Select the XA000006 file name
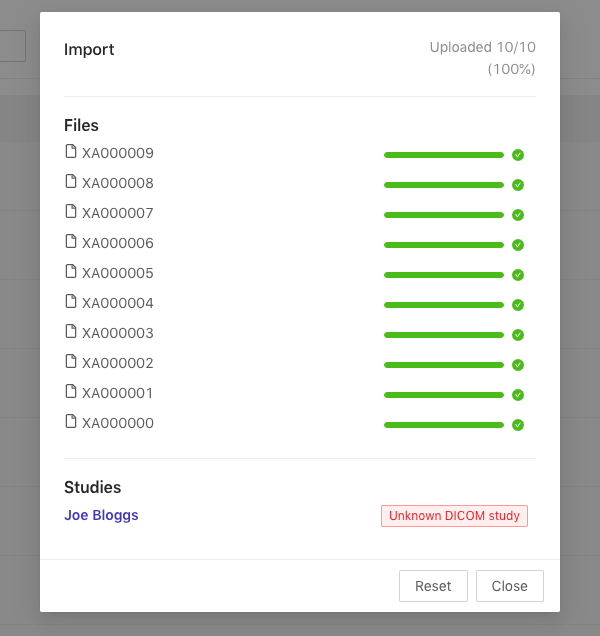The image size is (600, 636). pos(118,243)
